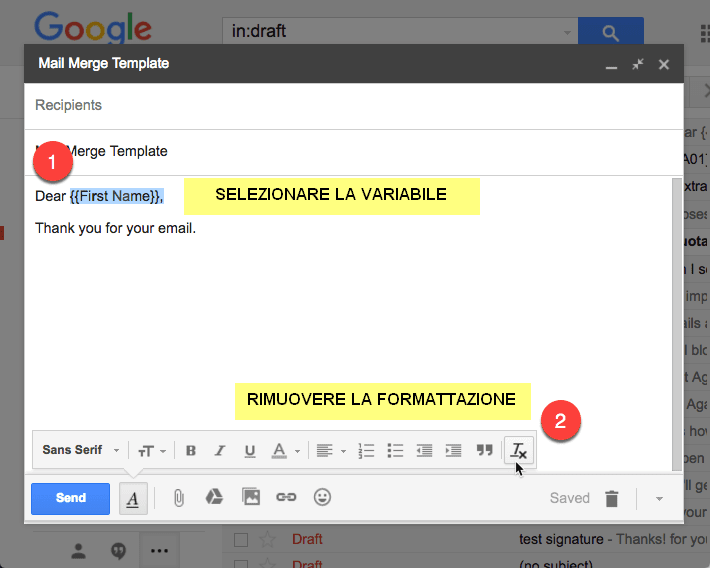Star the test signature draft
710x568 pixels.
point(267,539)
